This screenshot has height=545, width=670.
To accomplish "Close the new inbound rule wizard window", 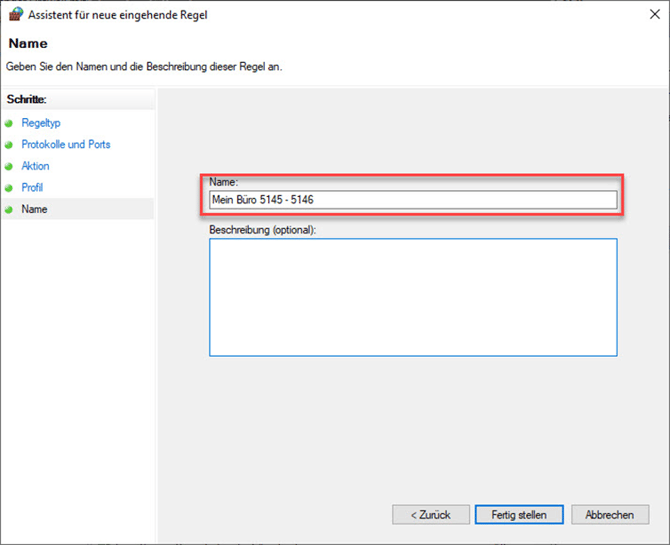I will 646,15.
